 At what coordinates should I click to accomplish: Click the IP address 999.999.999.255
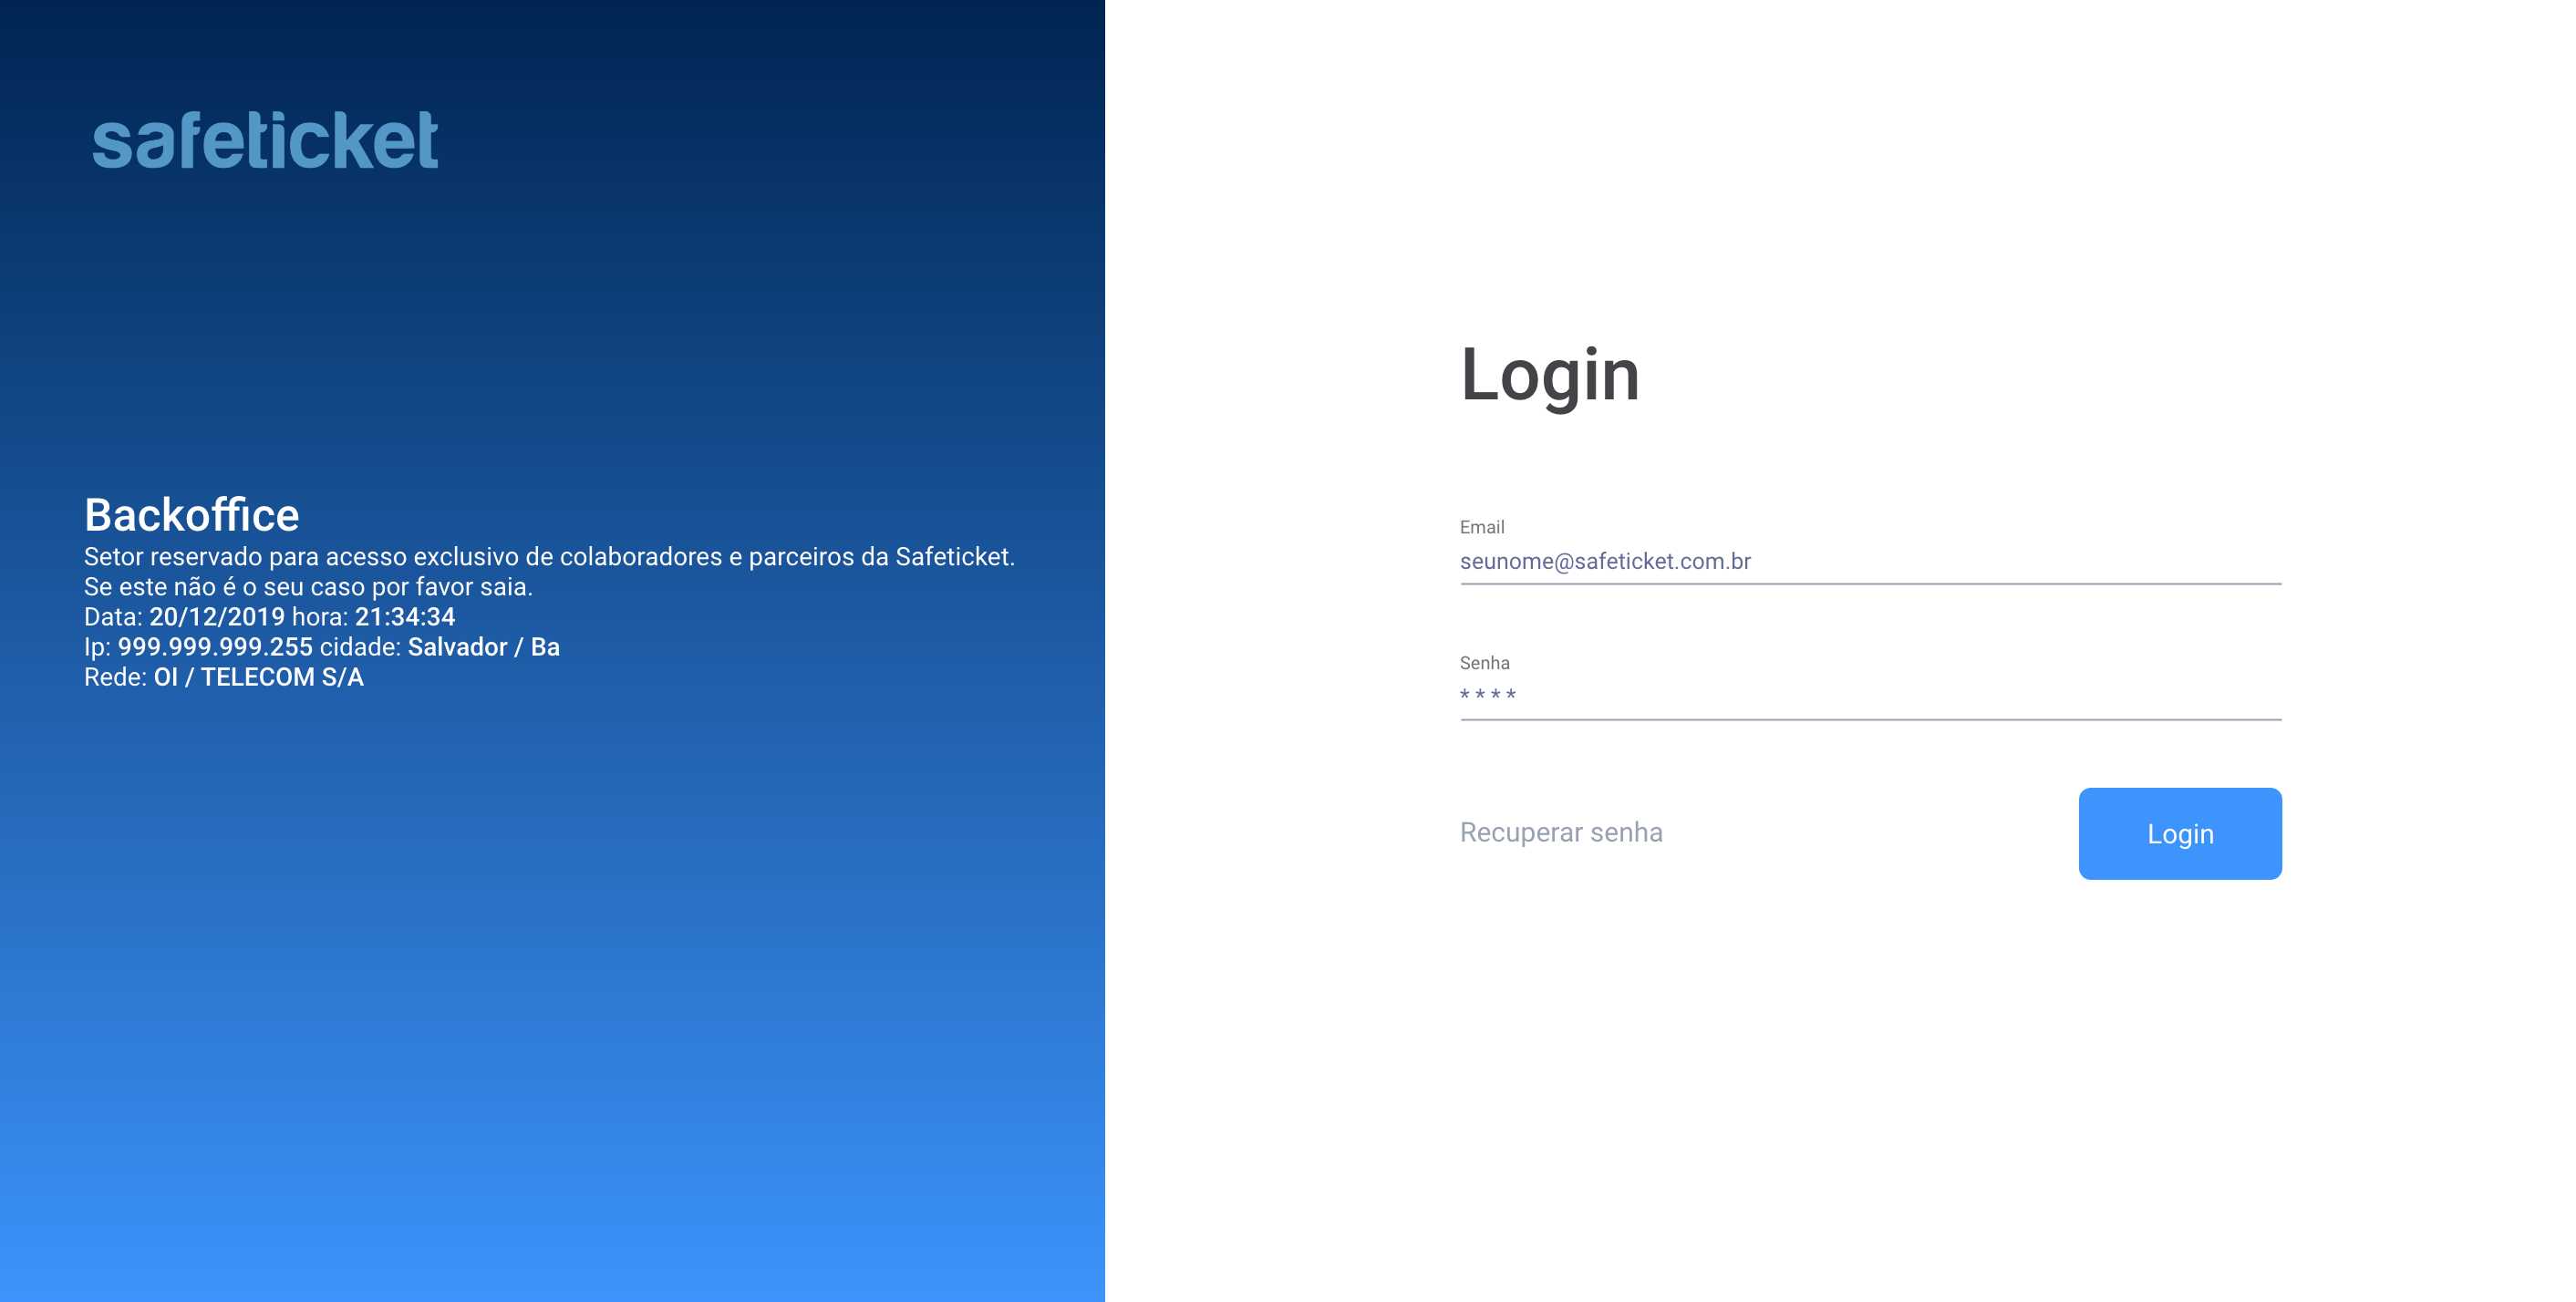pos(215,647)
